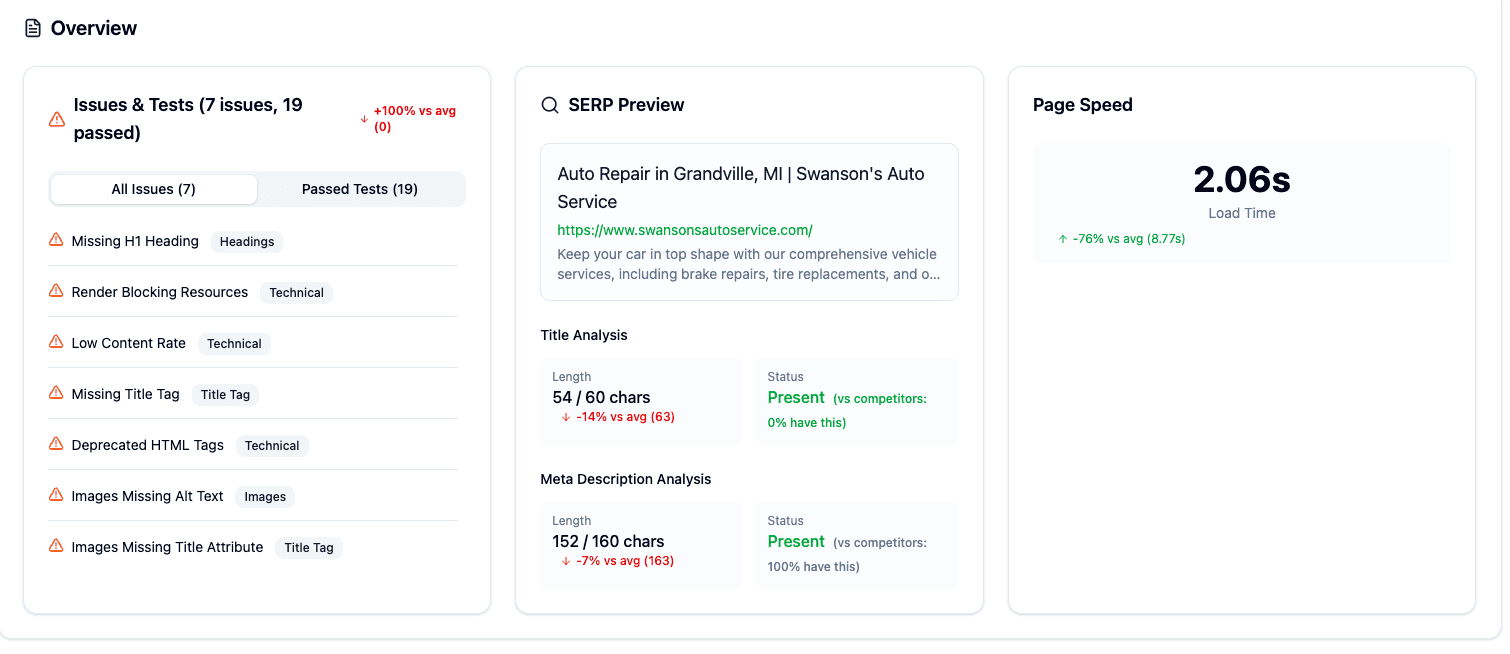
Task: Switch to the Passed Tests (19) tab
Action: click(361, 189)
